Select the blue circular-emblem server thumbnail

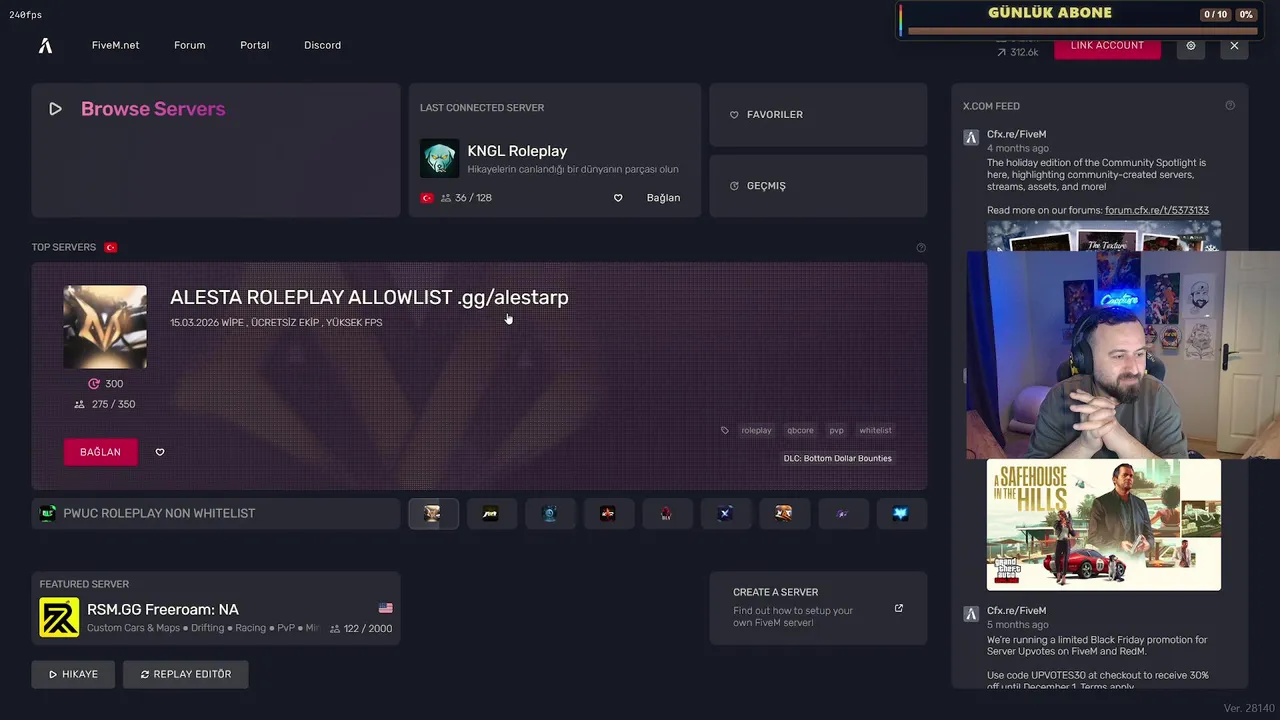click(x=549, y=514)
